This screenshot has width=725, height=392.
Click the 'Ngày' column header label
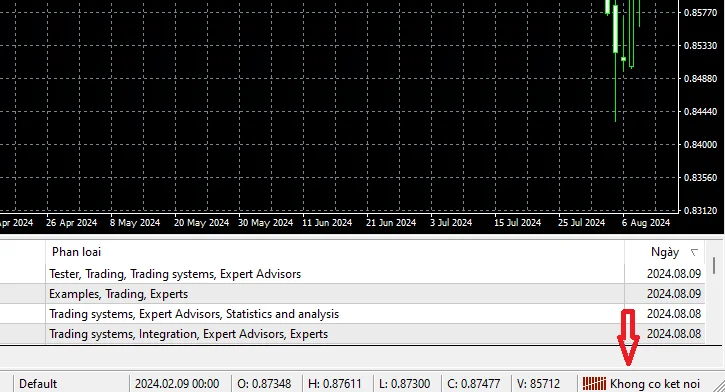pos(665,252)
